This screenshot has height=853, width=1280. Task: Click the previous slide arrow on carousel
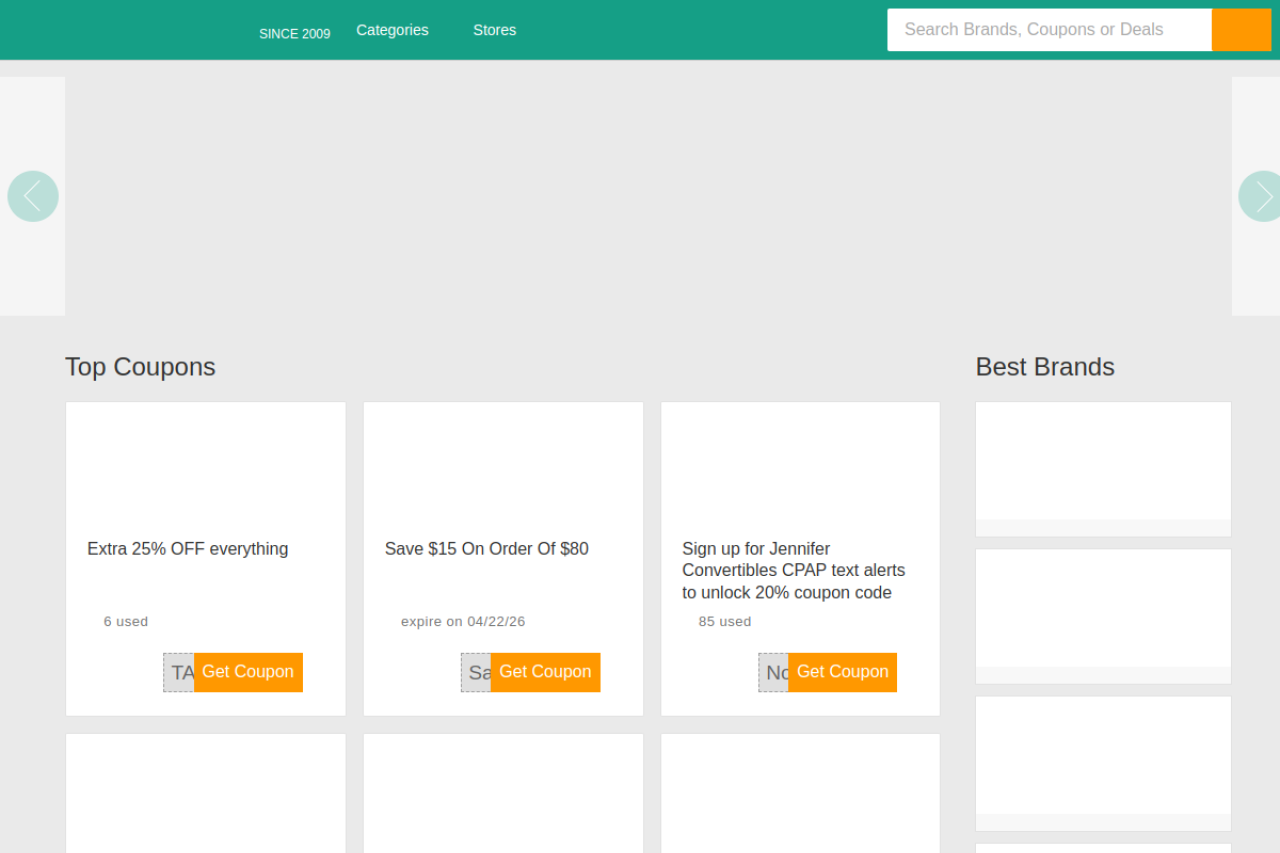click(33, 196)
